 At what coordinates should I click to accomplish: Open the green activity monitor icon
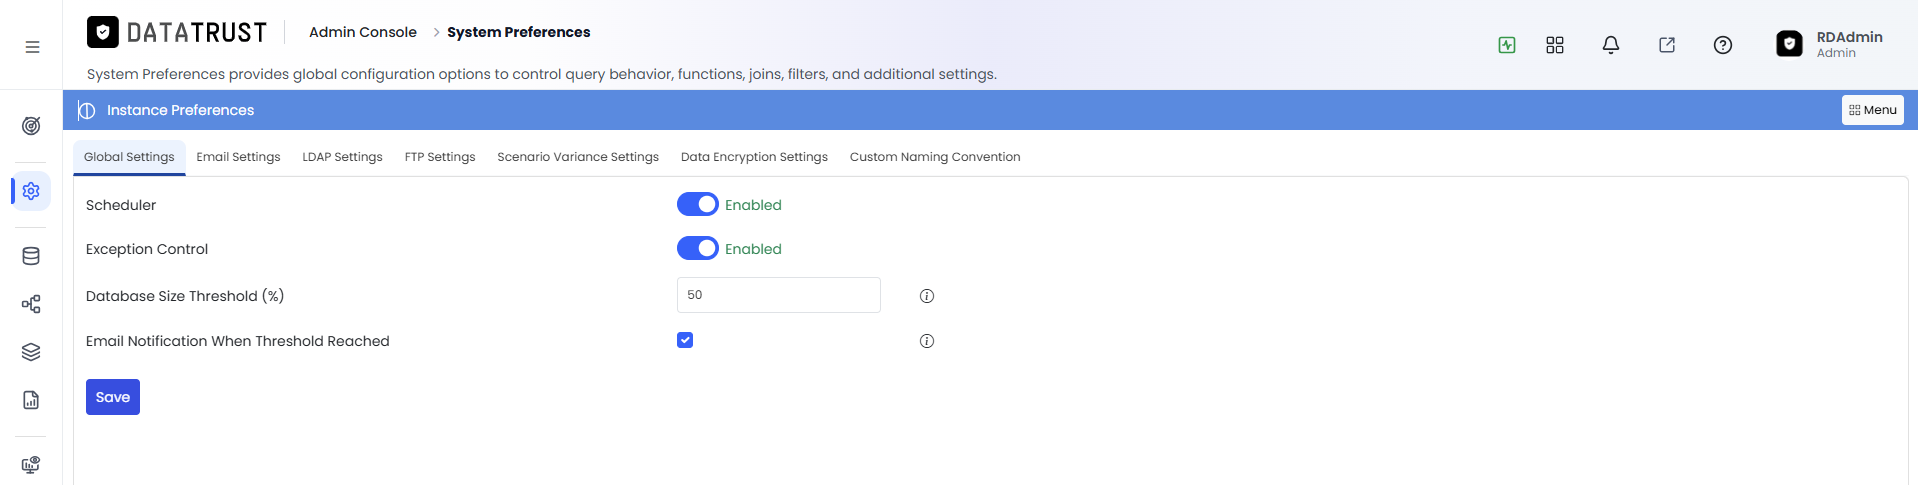1507,45
